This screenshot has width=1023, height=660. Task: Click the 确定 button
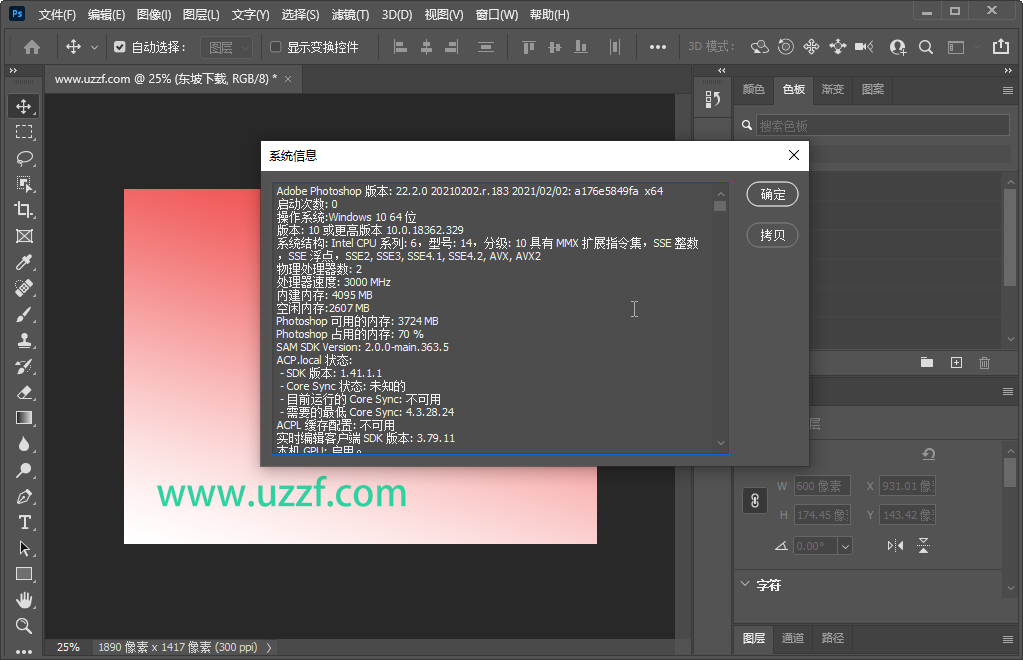pyautogui.click(x=772, y=194)
